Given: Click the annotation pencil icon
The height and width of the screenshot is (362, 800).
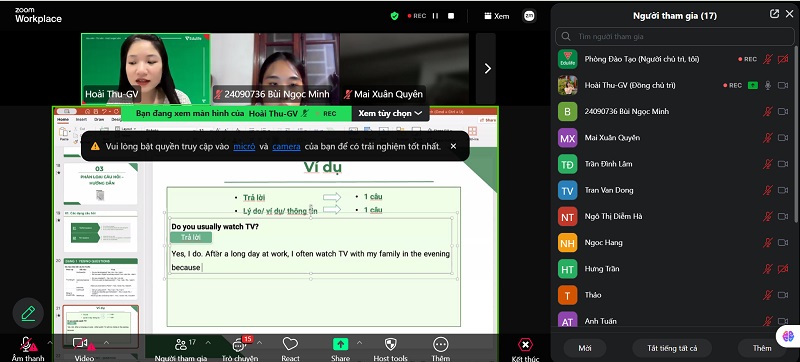Looking at the screenshot, I should (28, 313).
